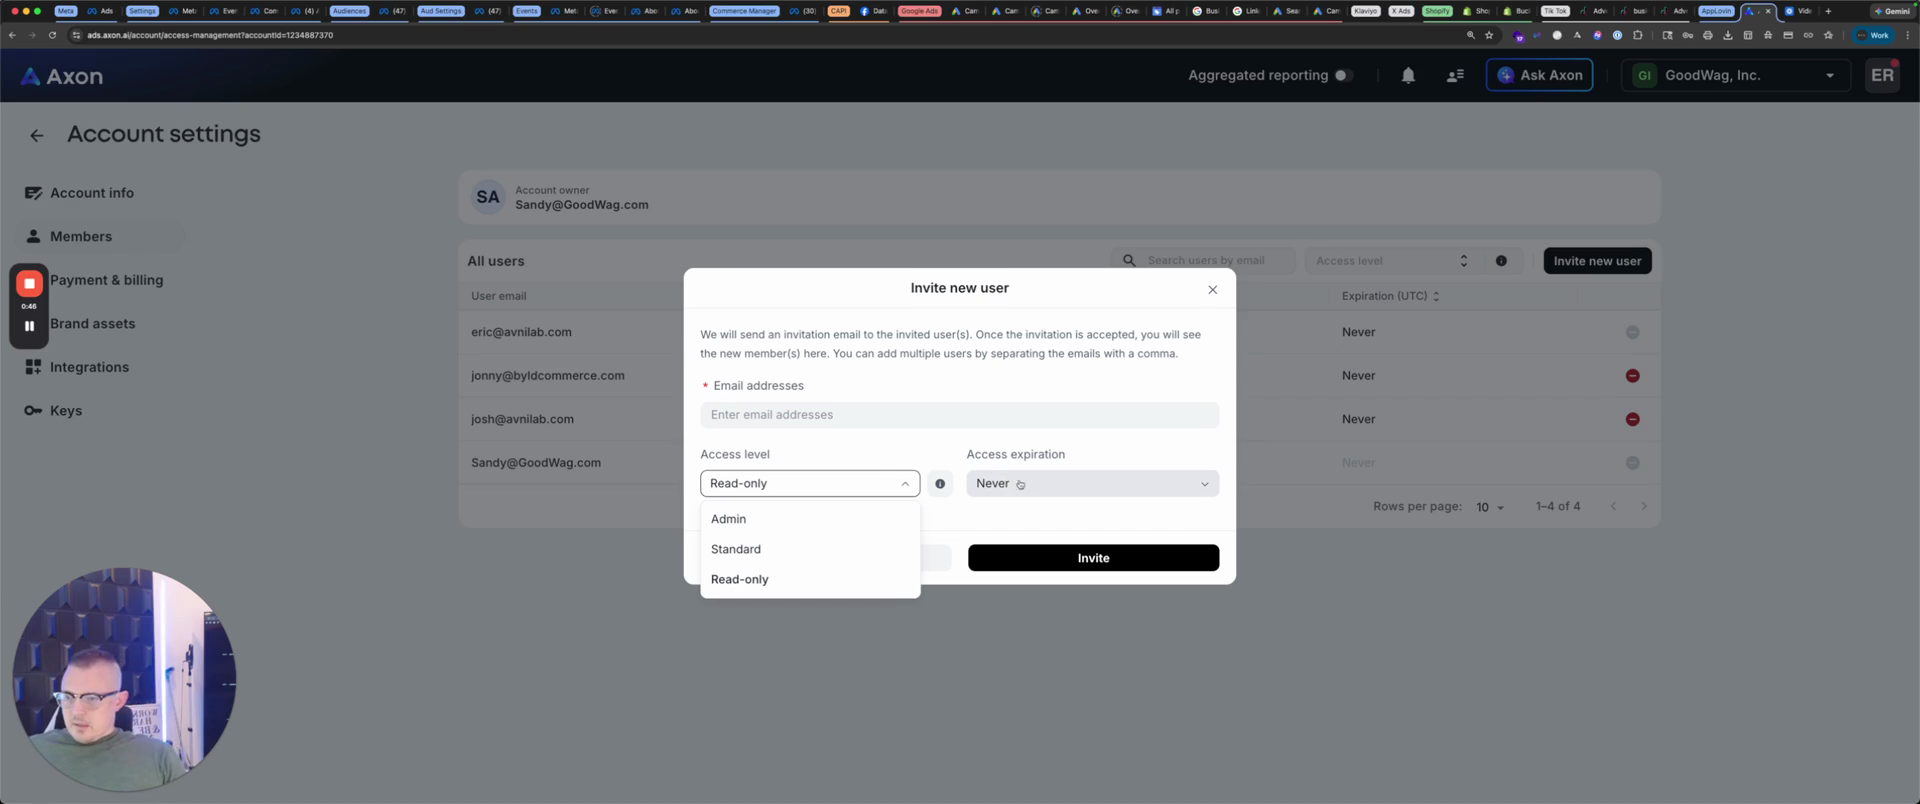Click the Axon logo in header
This screenshot has height=804, width=1920.
pyautogui.click(x=62, y=76)
